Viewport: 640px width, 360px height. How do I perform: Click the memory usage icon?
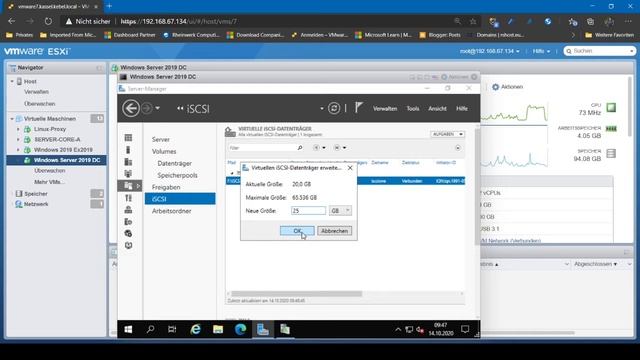point(611,129)
